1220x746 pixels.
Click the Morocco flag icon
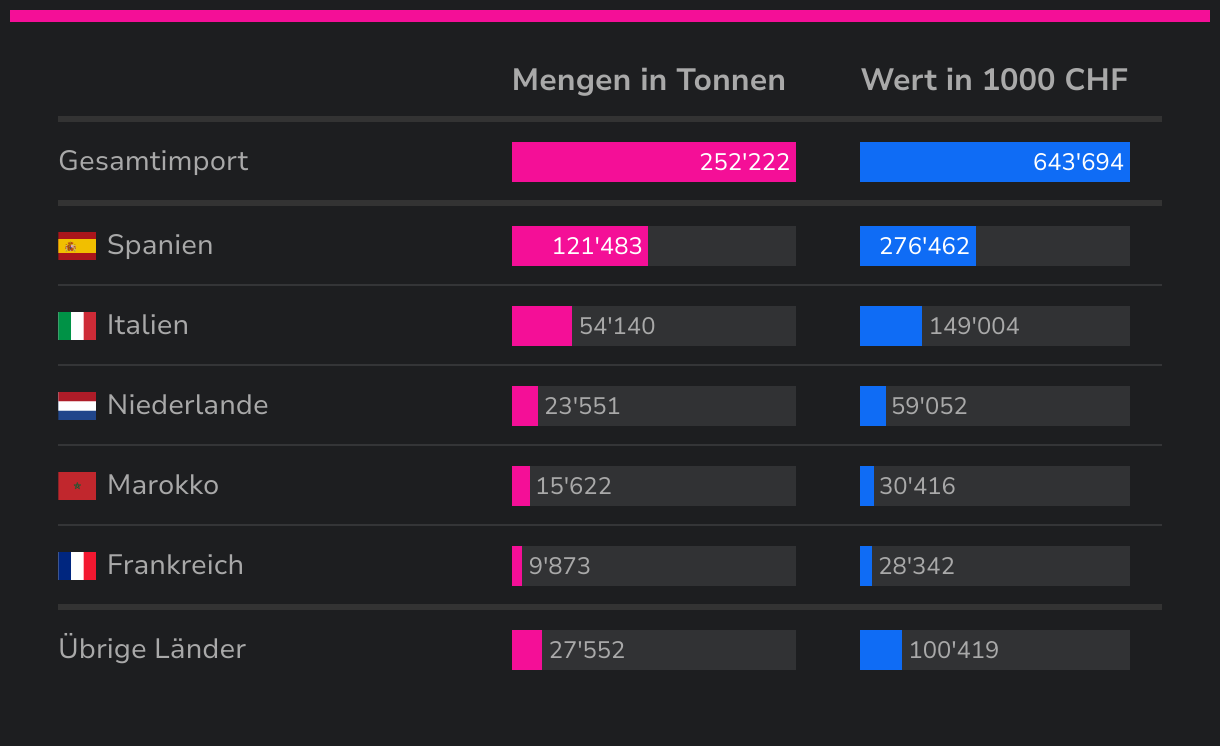pos(77,486)
